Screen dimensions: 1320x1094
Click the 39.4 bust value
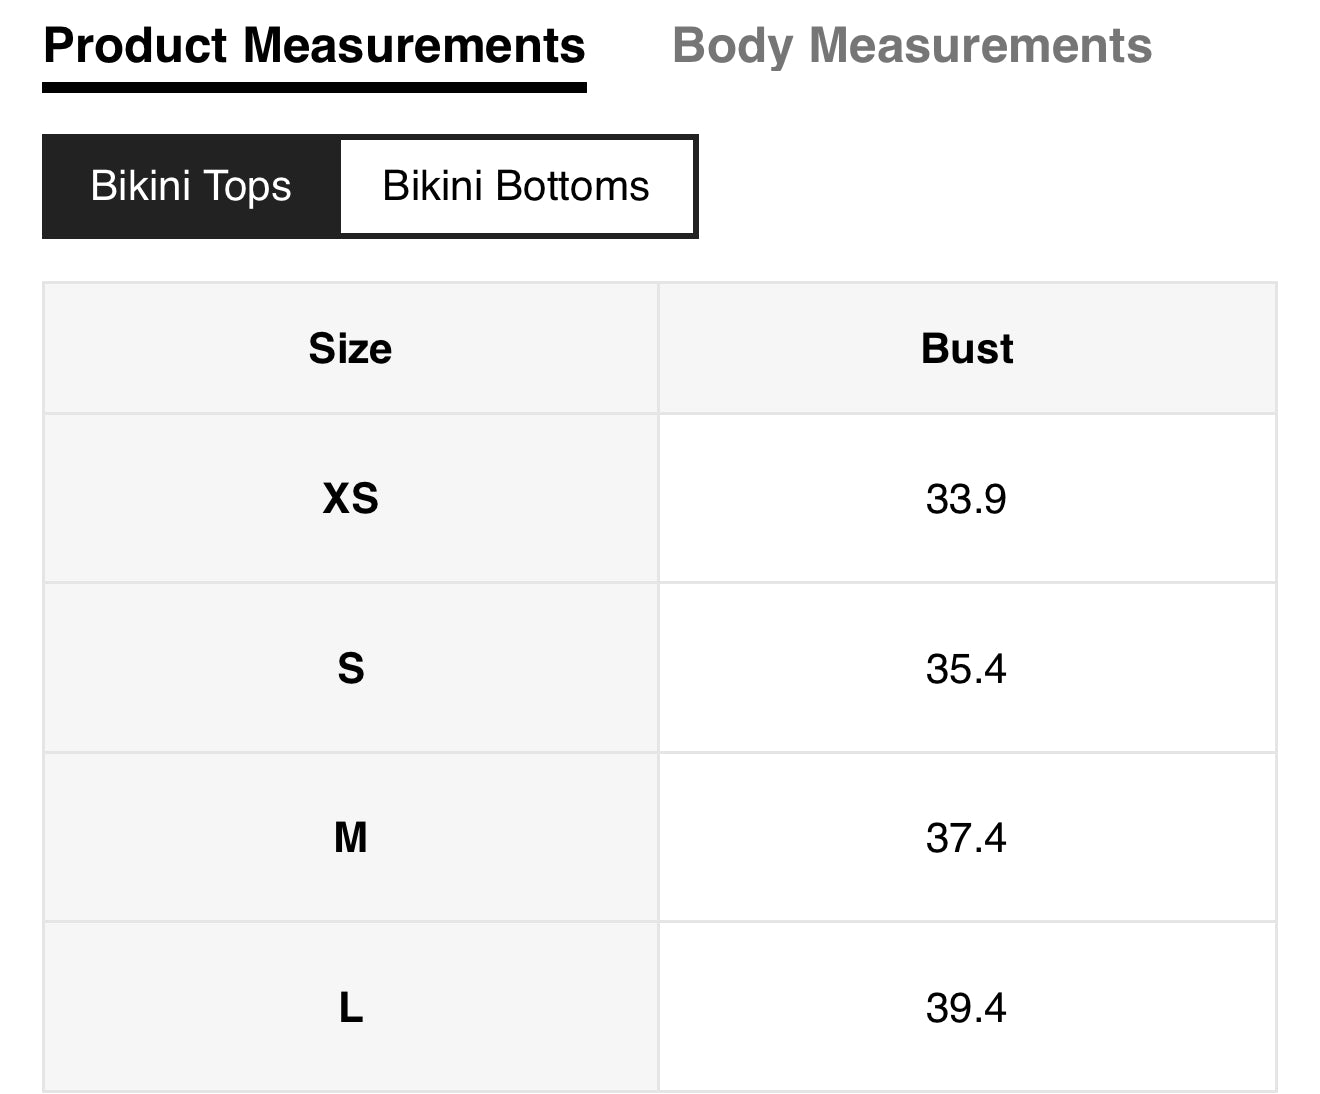pyautogui.click(x=965, y=1008)
